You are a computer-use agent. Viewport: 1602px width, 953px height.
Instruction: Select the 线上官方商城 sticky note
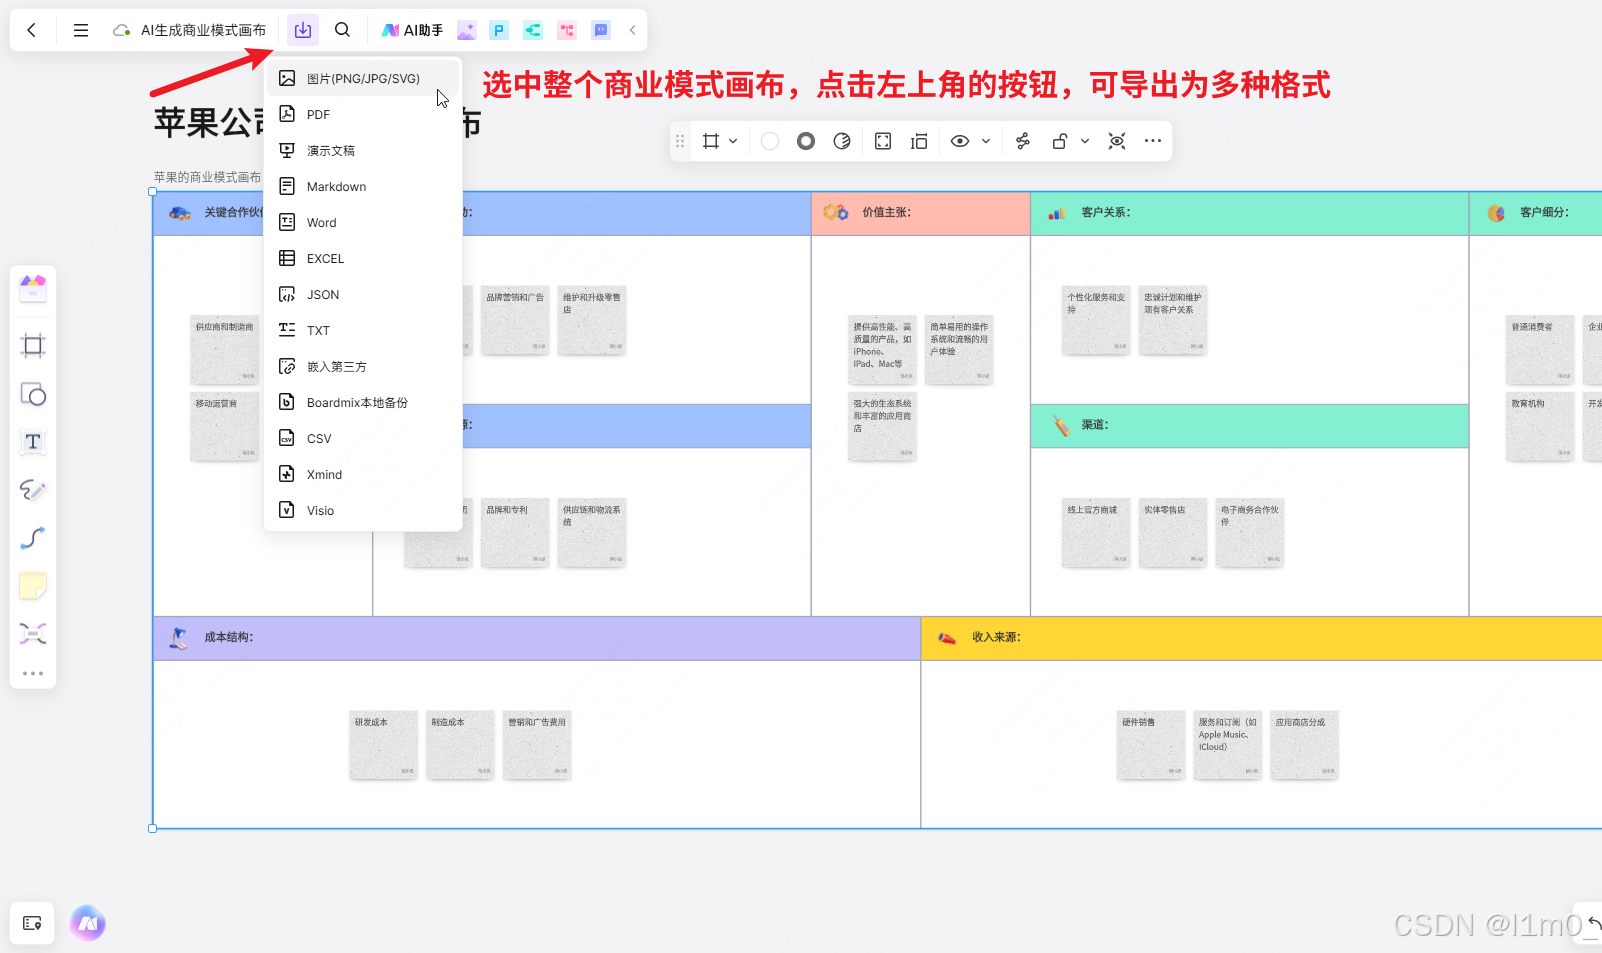coord(1096,533)
